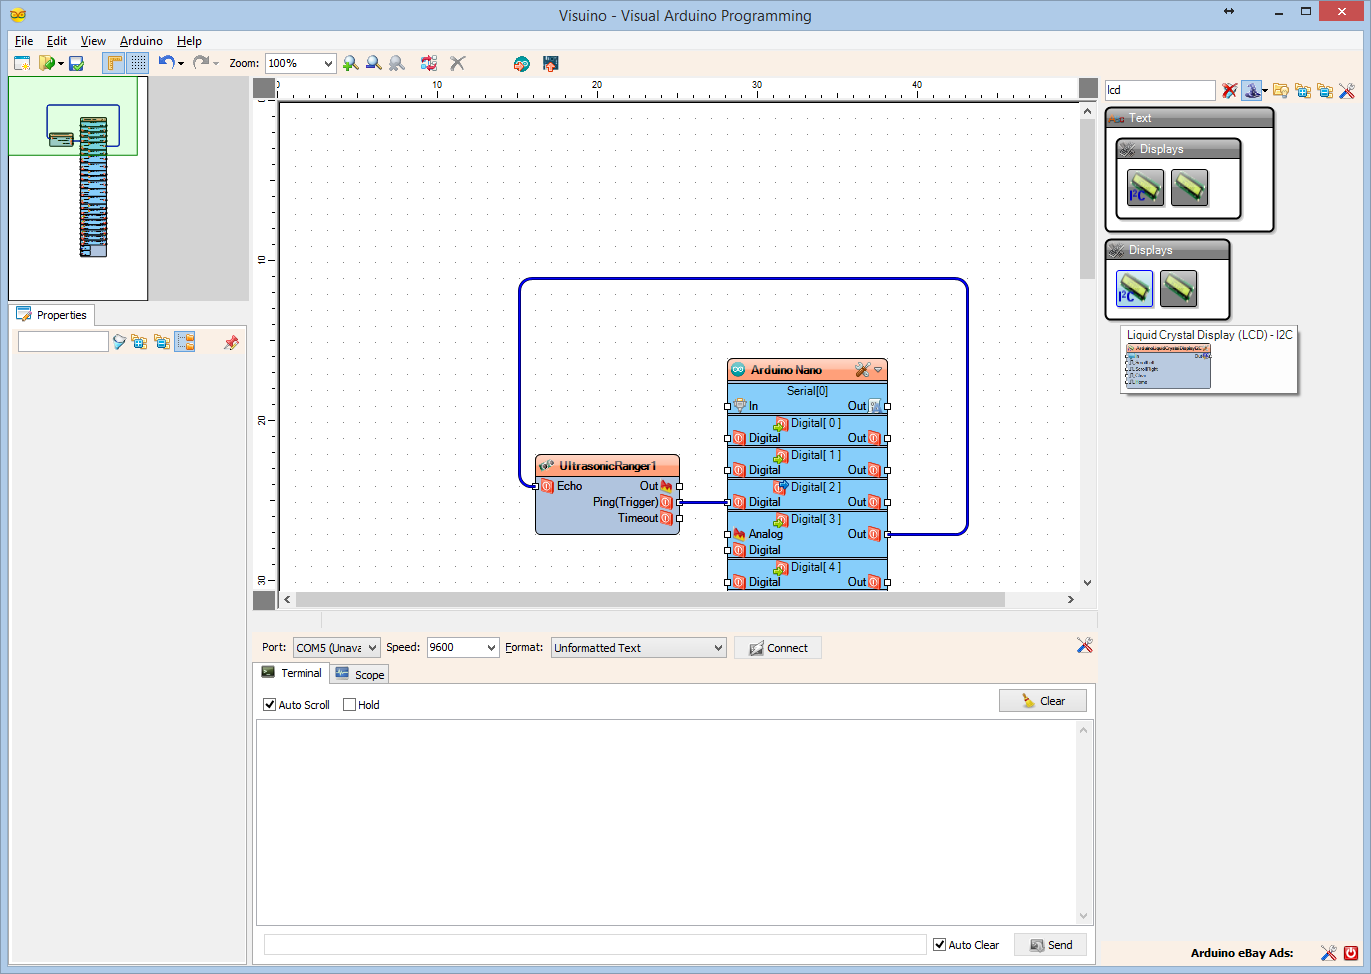The width and height of the screenshot is (1371, 974).
Task: Open the Arduino Nano tools wrench icon
Action: [x=862, y=370]
